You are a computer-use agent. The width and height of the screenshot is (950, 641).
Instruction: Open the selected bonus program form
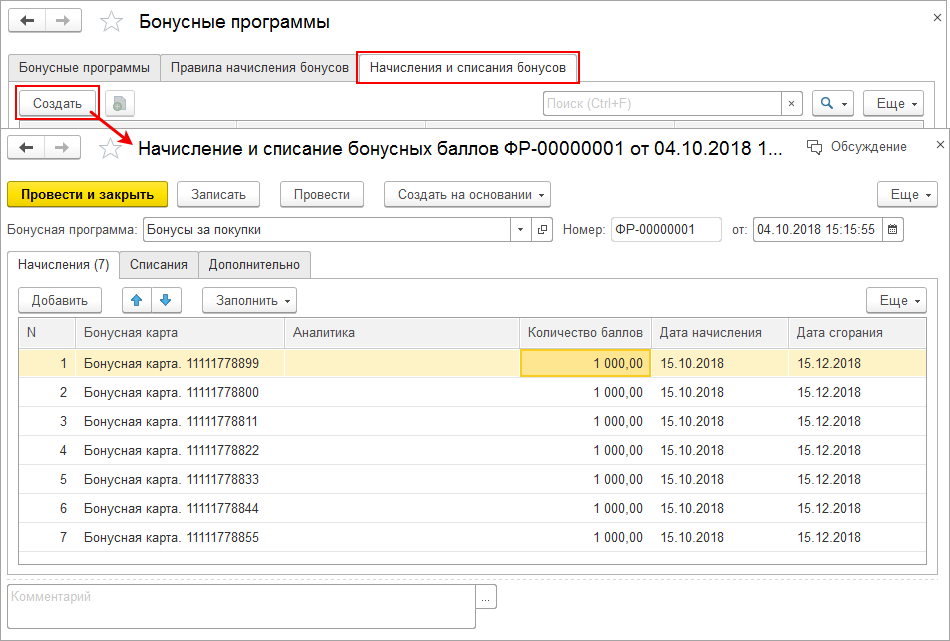[542, 230]
